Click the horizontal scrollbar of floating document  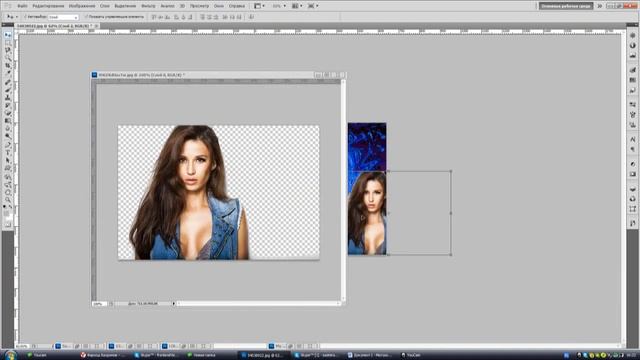pos(259,304)
